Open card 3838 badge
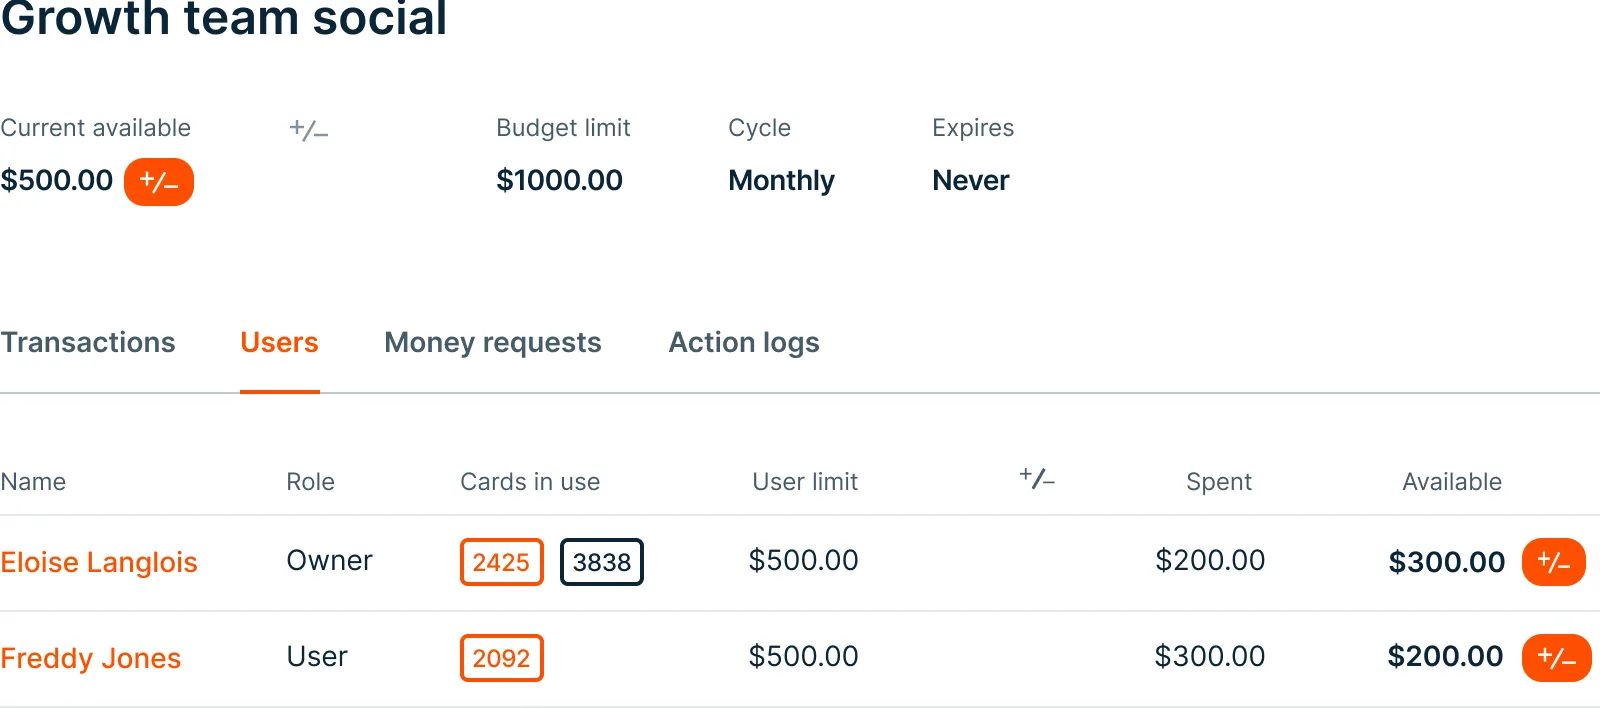The width and height of the screenshot is (1600, 708). 601,562
